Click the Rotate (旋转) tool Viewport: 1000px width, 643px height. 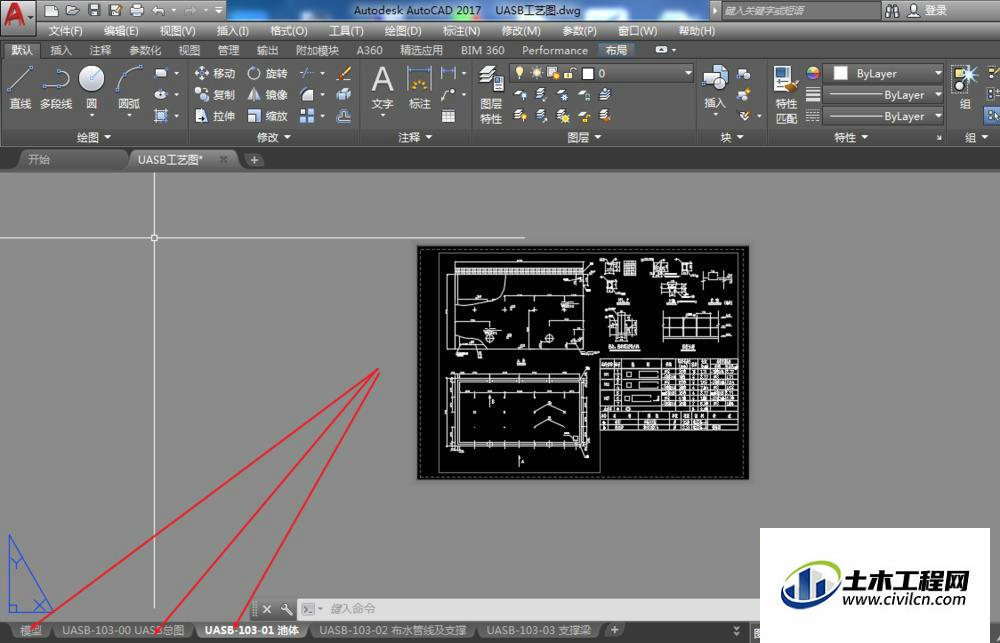click(x=267, y=73)
